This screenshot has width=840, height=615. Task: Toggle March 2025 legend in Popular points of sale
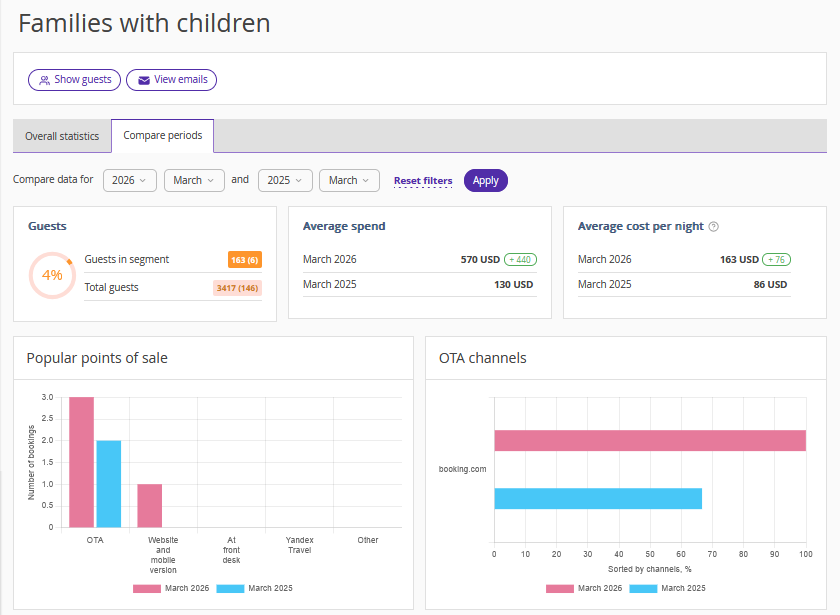(x=254, y=588)
